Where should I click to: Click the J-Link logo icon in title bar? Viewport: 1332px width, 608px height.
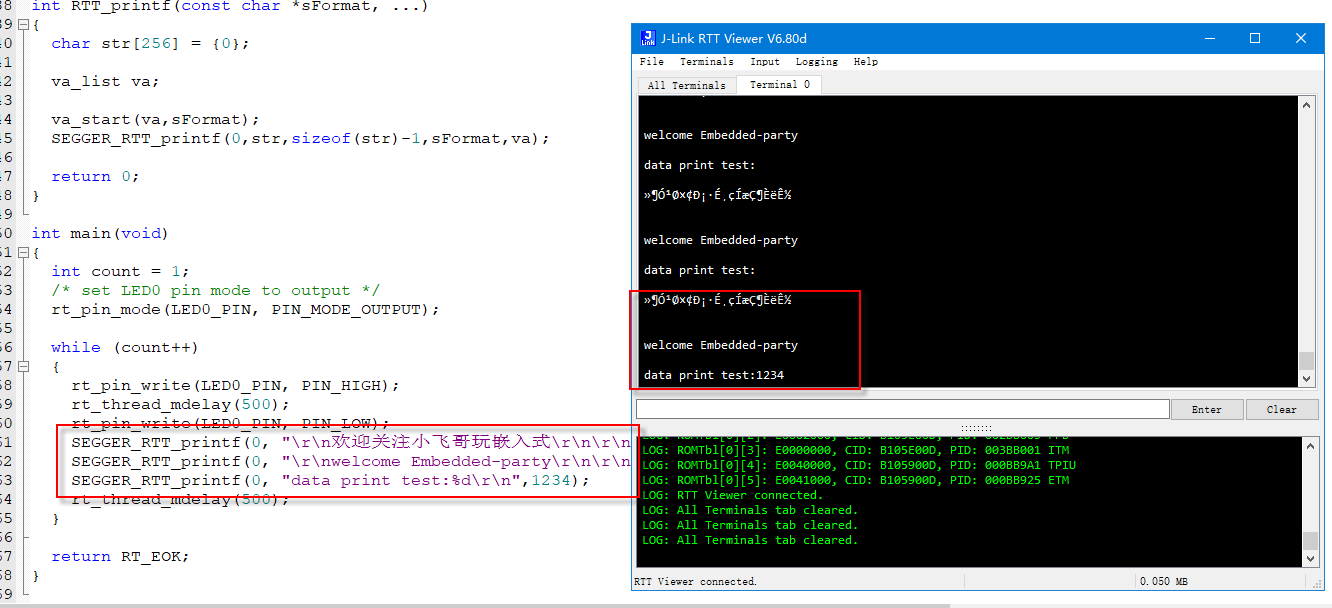[647, 39]
